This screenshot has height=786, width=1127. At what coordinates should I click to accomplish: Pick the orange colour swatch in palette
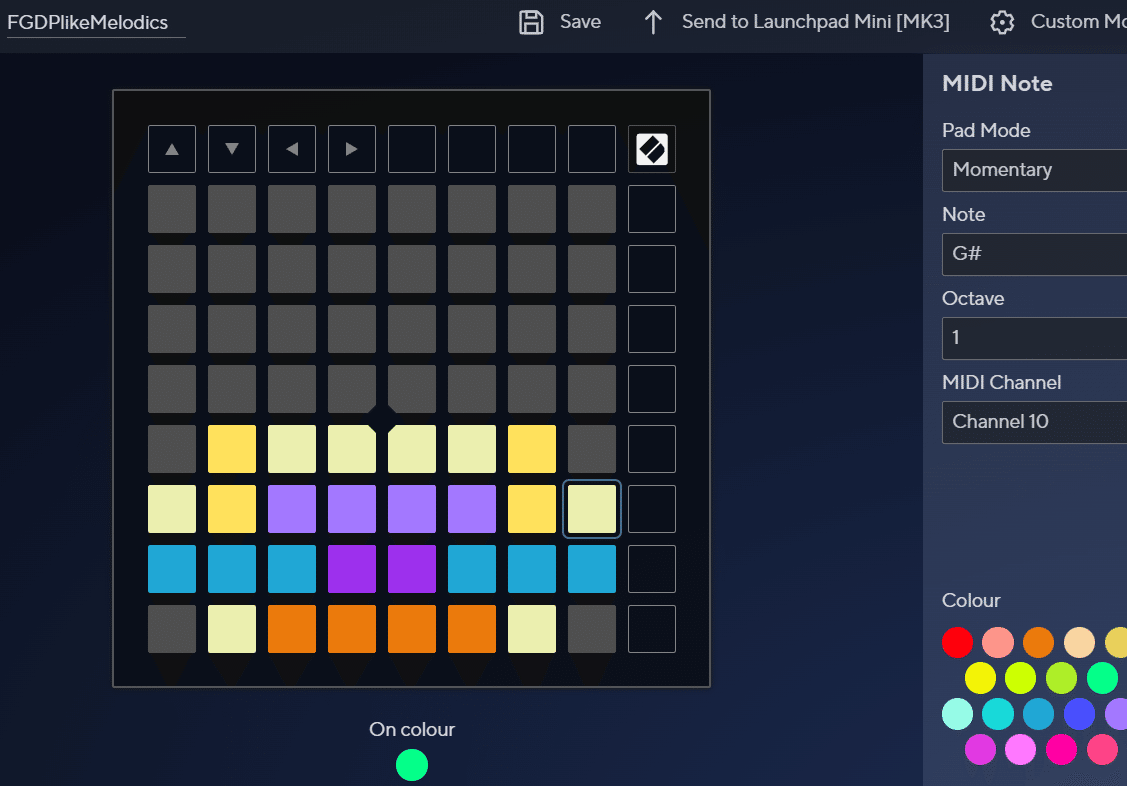(1039, 642)
